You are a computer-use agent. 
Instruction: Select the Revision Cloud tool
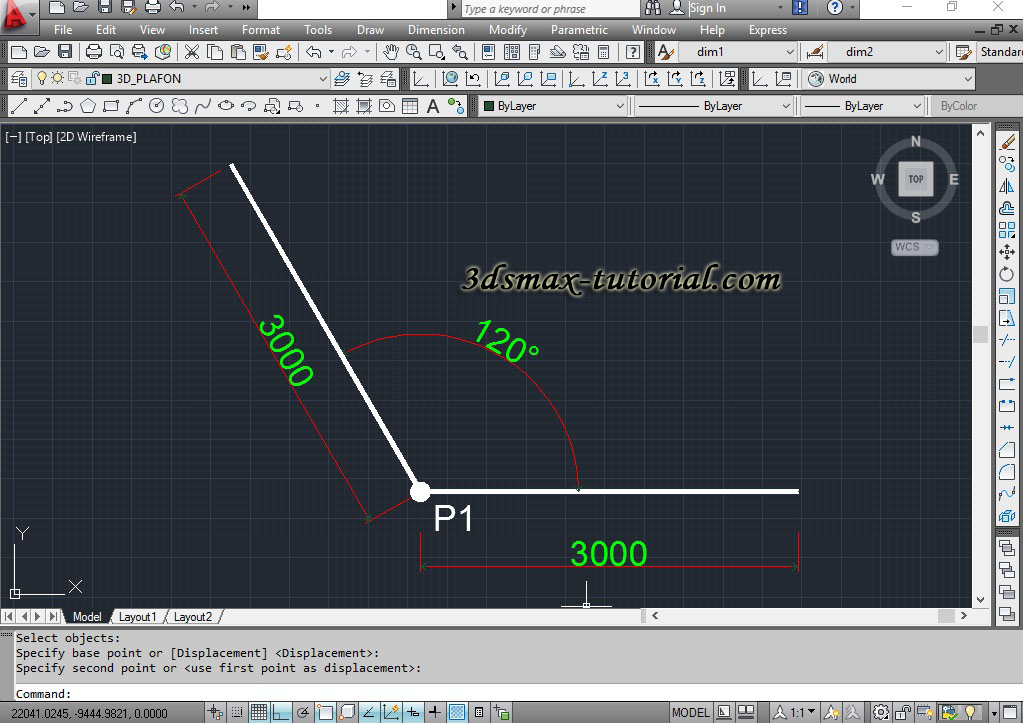tap(179, 106)
